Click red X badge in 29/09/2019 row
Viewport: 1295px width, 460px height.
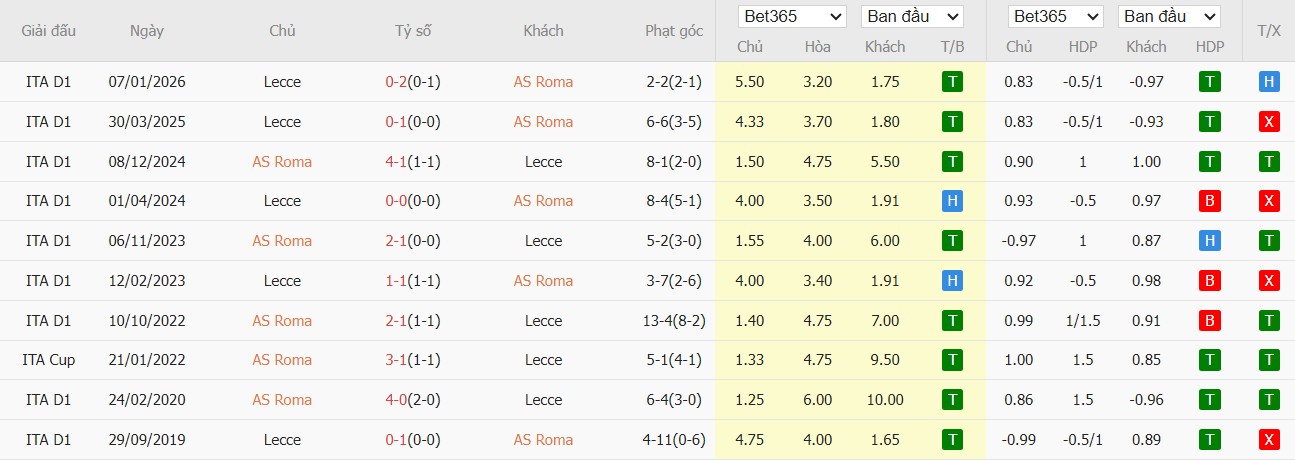1269,440
